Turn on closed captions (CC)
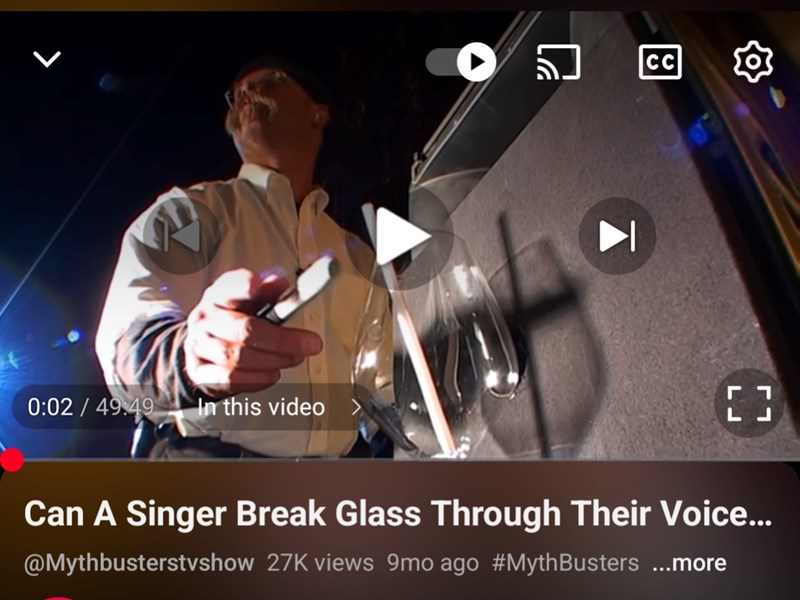The width and height of the screenshot is (800, 600). pos(660,62)
